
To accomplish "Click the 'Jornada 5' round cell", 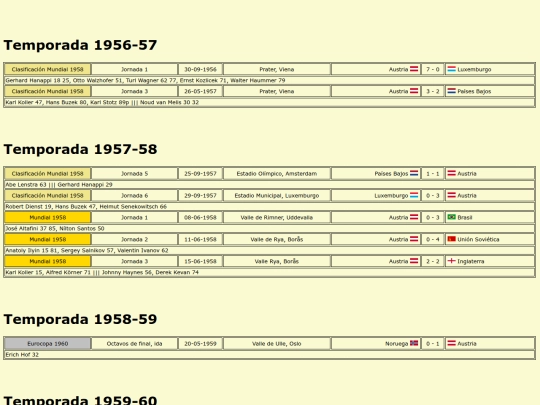I will point(135,174).
